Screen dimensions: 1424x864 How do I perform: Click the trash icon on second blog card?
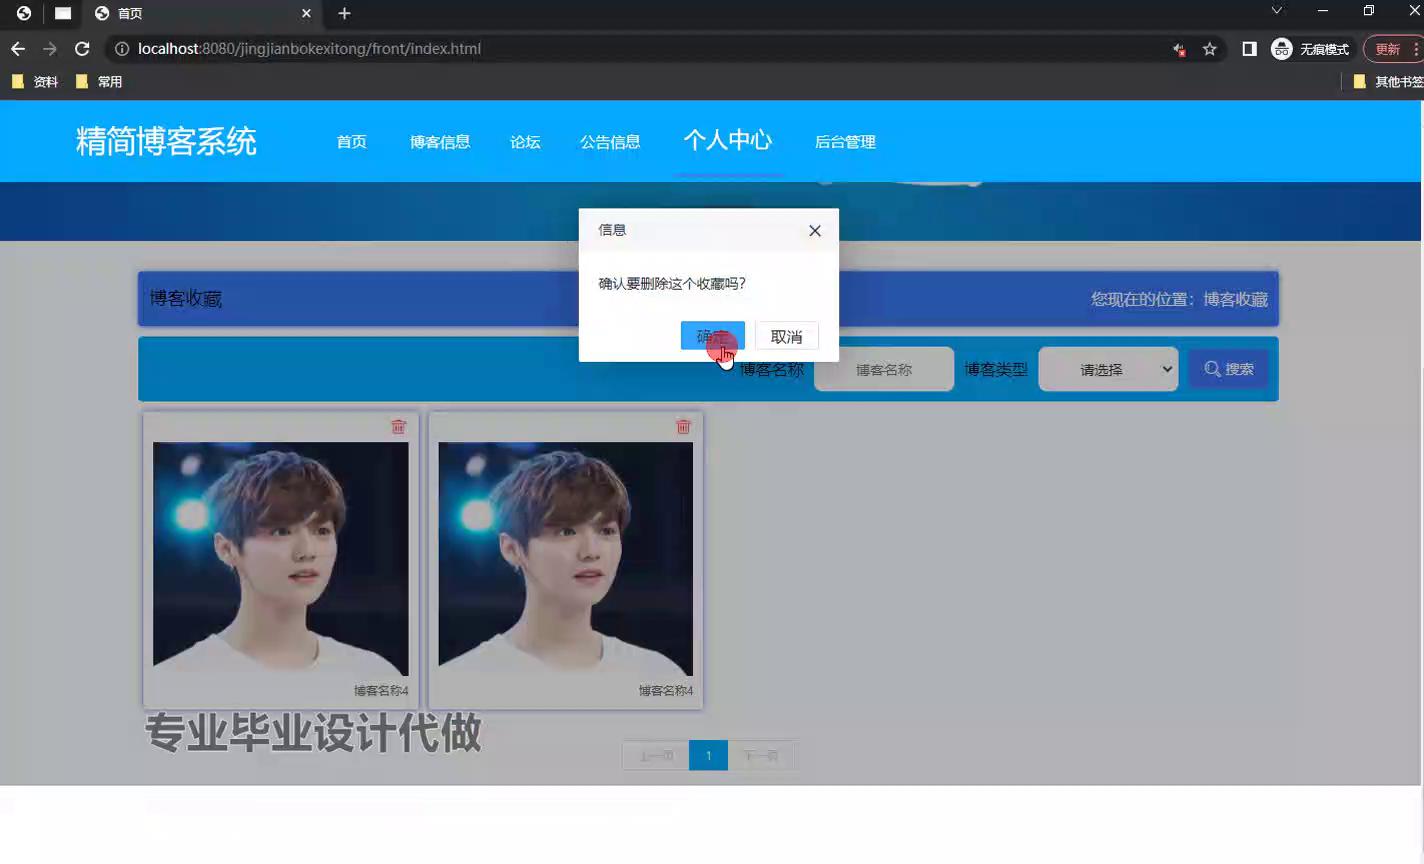[683, 427]
